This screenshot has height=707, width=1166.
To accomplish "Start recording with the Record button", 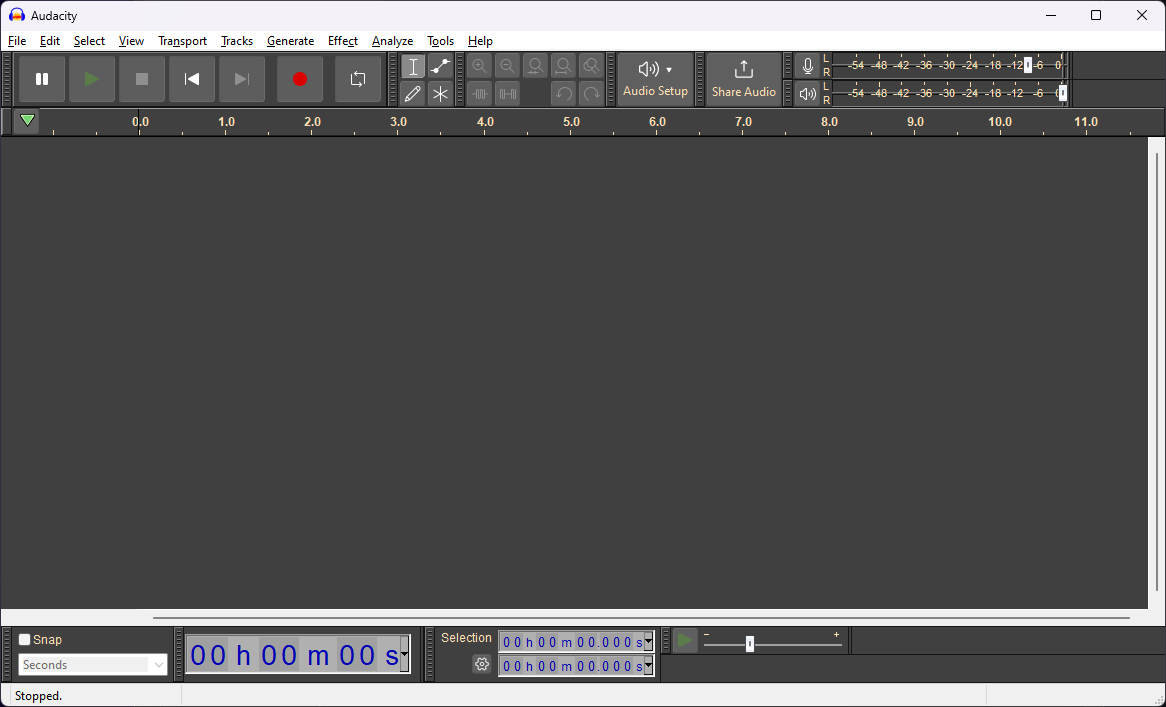I will pos(300,79).
